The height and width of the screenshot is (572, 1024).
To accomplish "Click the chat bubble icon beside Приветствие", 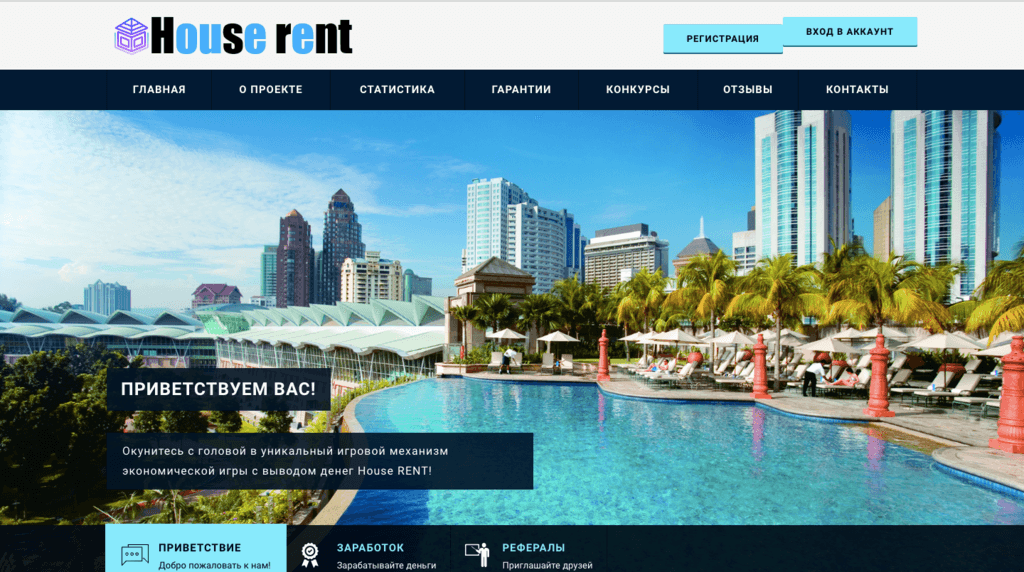I will coord(135,554).
